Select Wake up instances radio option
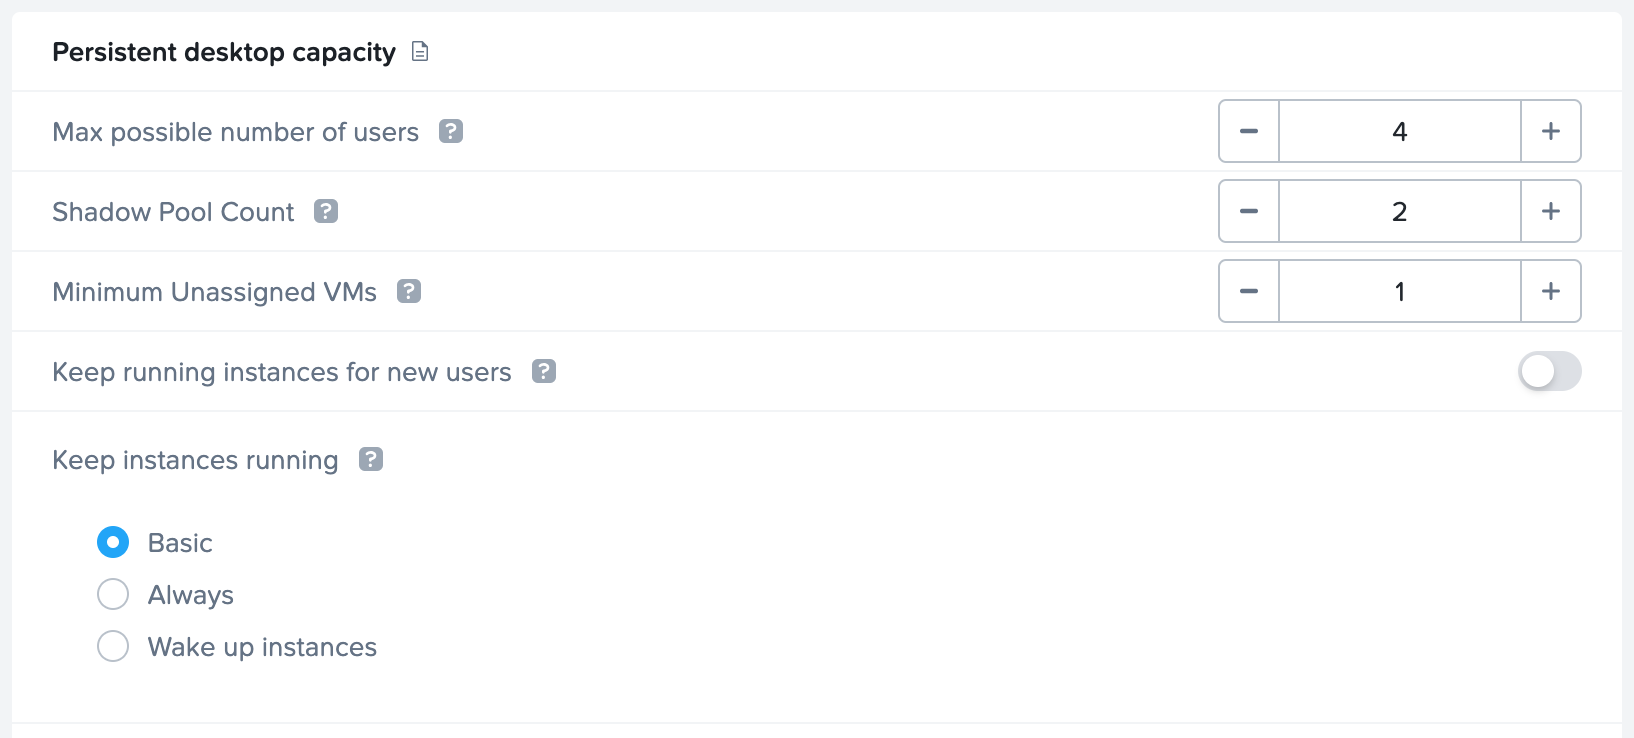This screenshot has width=1634, height=738. click(113, 646)
